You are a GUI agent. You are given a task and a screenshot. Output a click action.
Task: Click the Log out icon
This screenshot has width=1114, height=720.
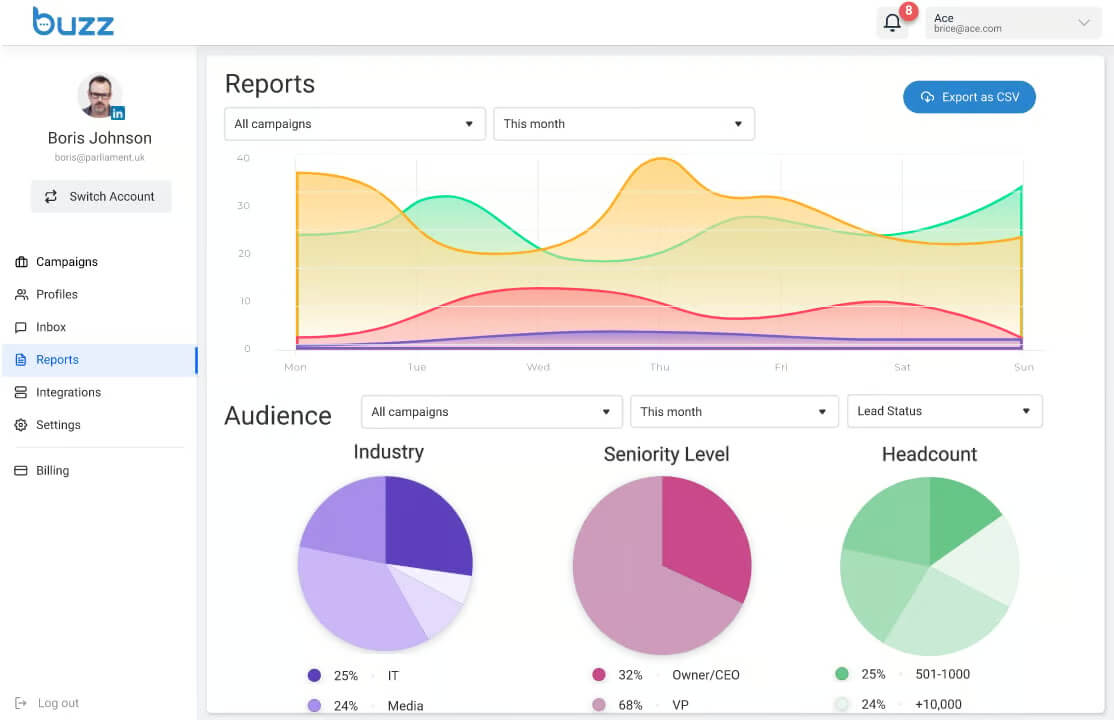point(21,703)
